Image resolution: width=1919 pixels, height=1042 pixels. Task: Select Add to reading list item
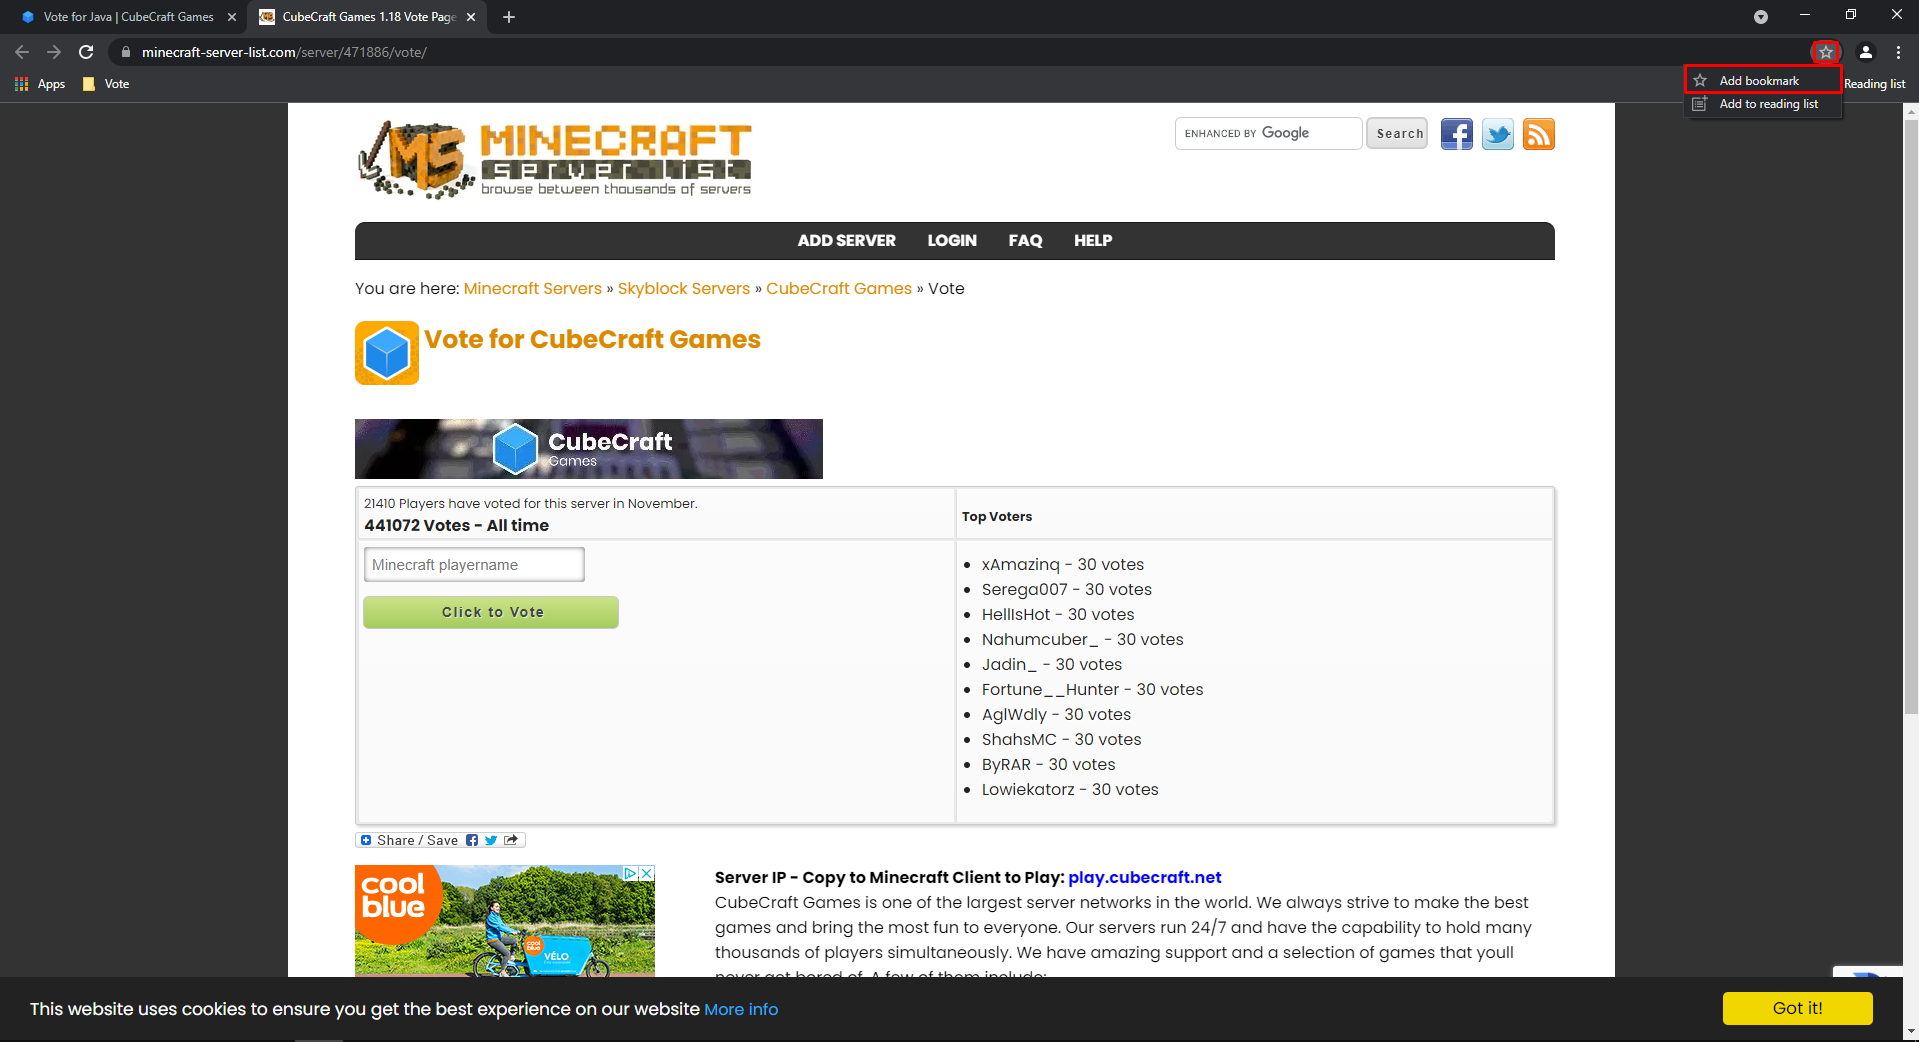[x=1763, y=104]
